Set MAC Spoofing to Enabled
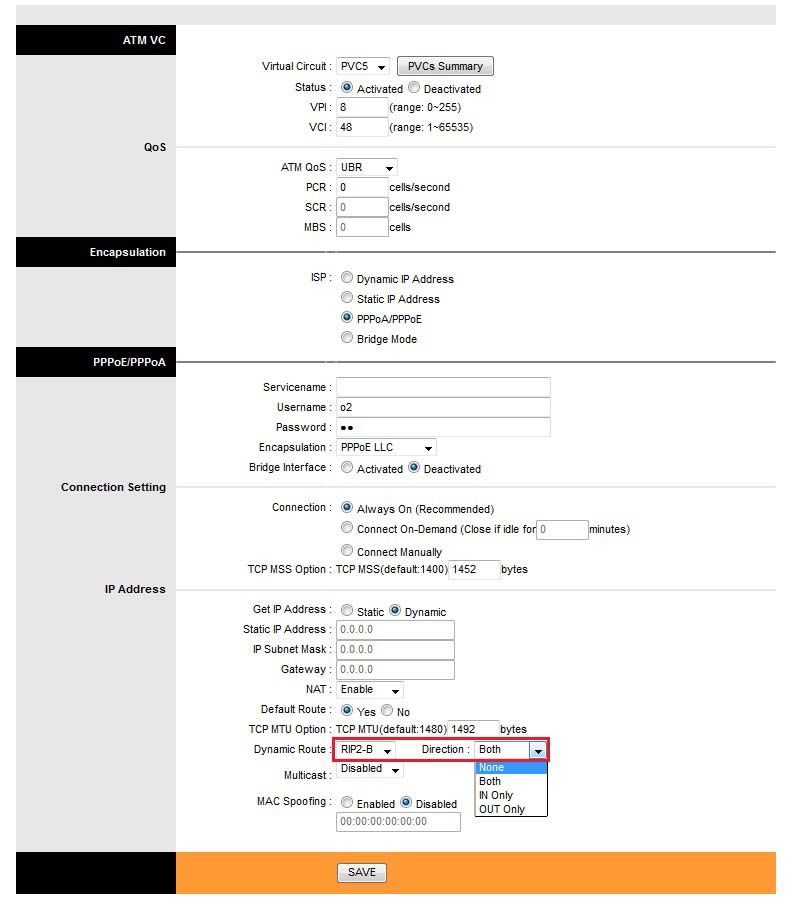This screenshot has width=792, height=905. pos(346,802)
